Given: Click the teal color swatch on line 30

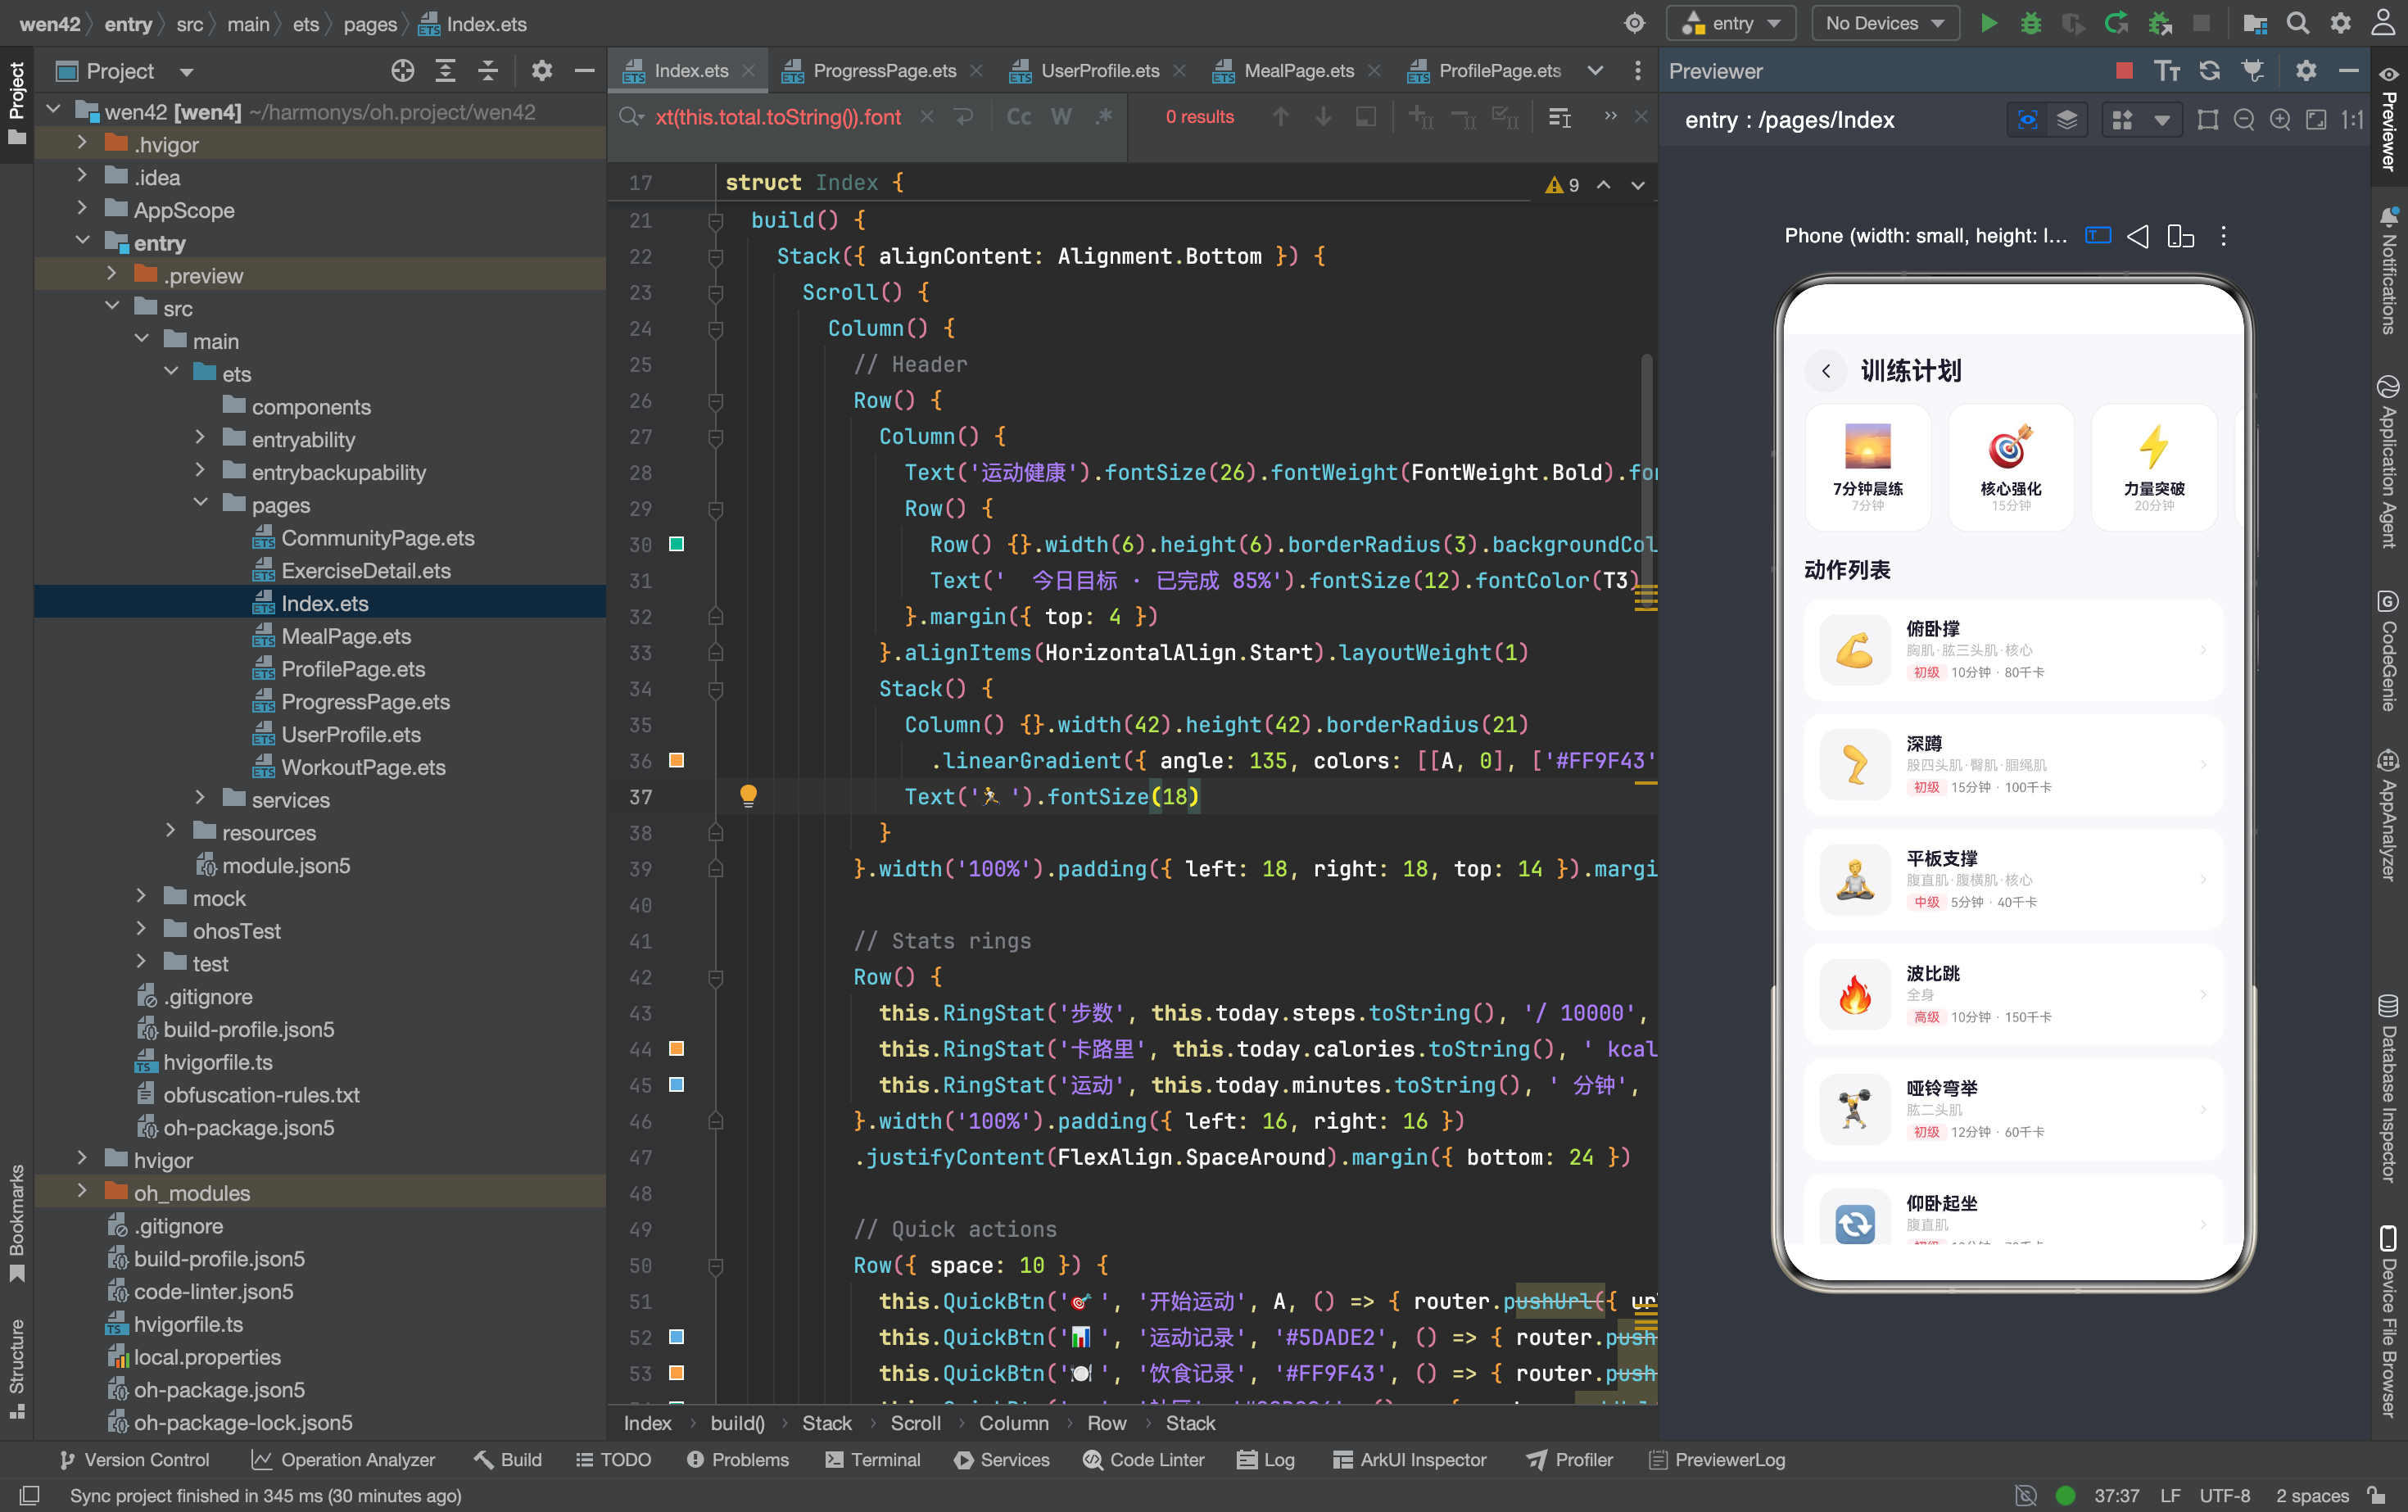Looking at the screenshot, I should 677,544.
